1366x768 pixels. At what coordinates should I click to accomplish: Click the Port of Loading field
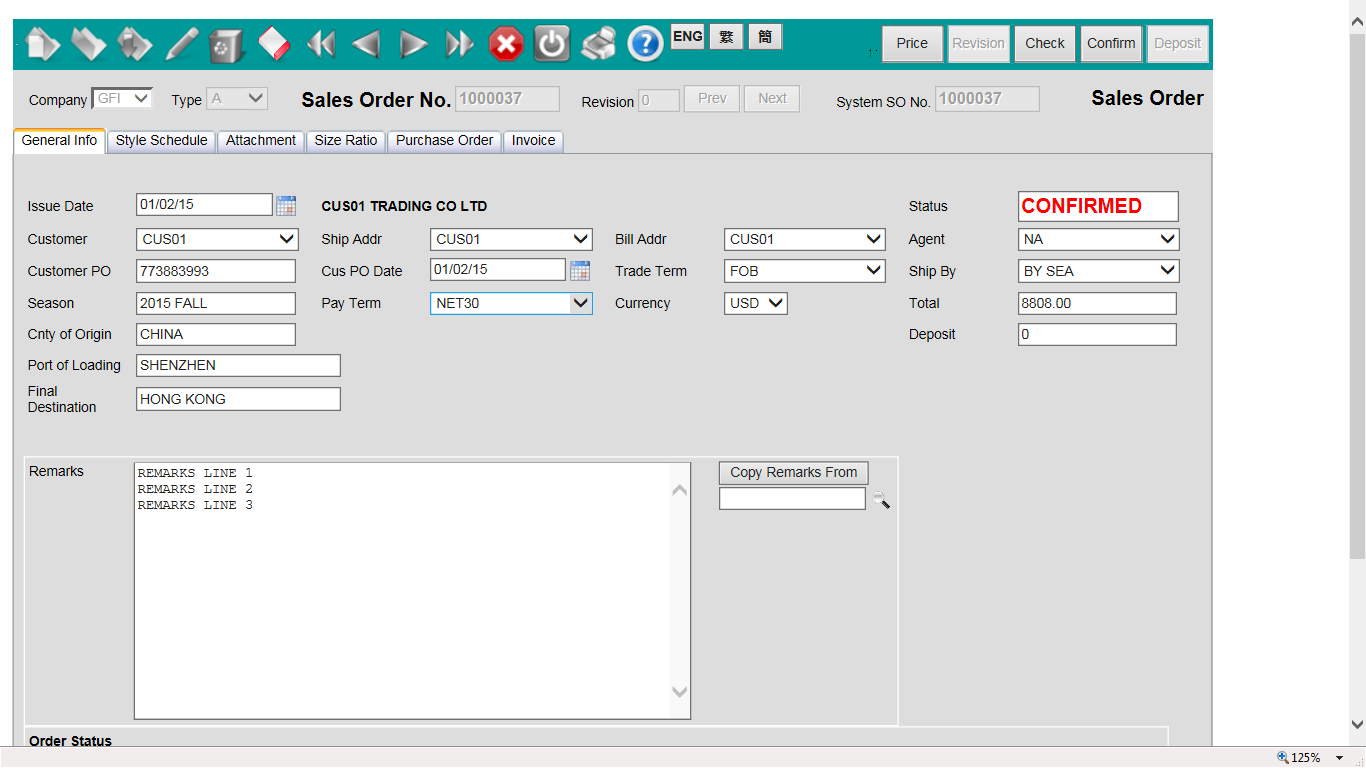pos(238,365)
